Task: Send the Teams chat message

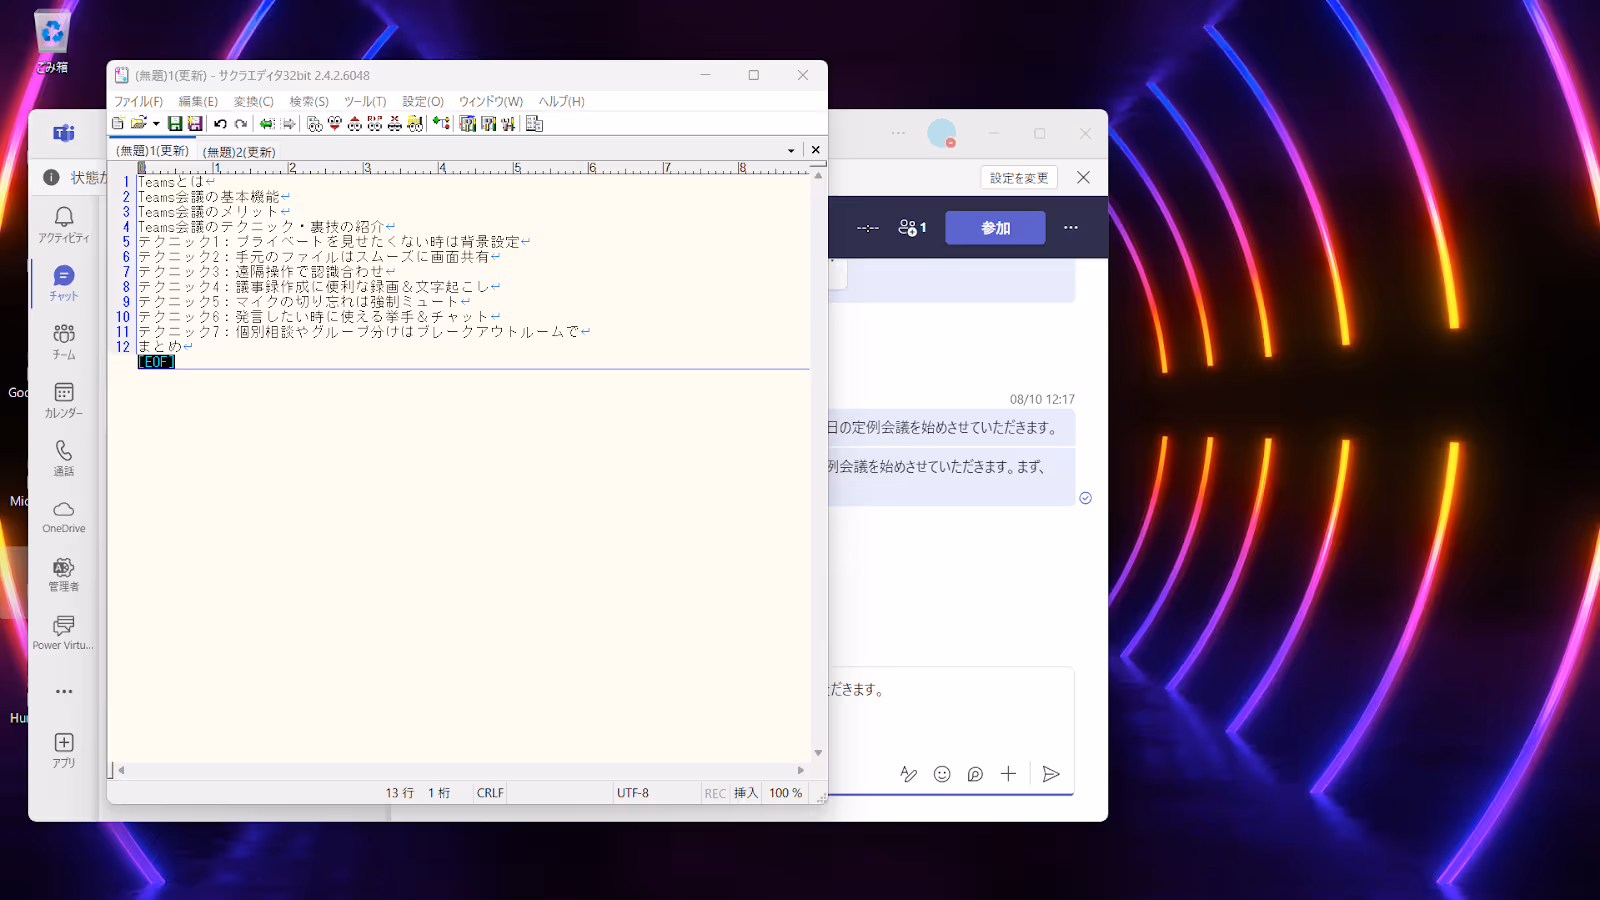Action: tap(1050, 774)
